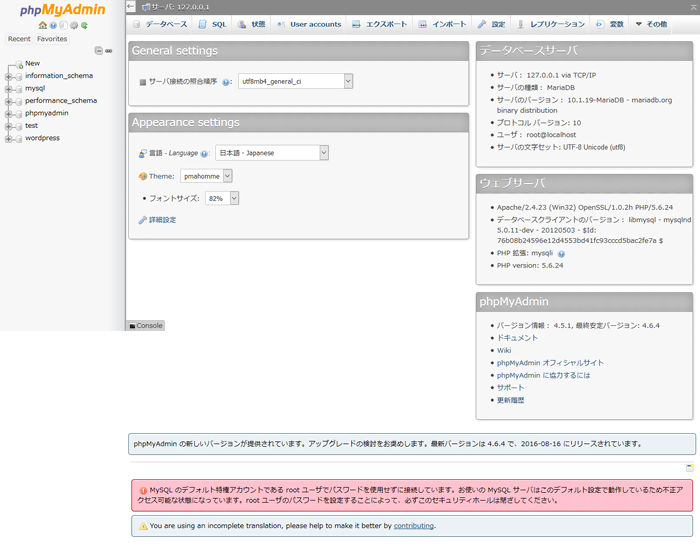
Task: Open the ドキュメント link
Action: [517, 338]
